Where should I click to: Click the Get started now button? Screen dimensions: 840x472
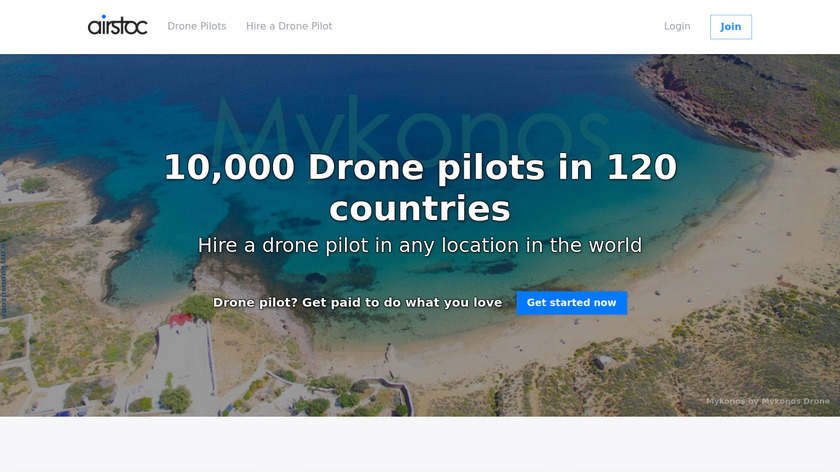click(x=572, y=303)
